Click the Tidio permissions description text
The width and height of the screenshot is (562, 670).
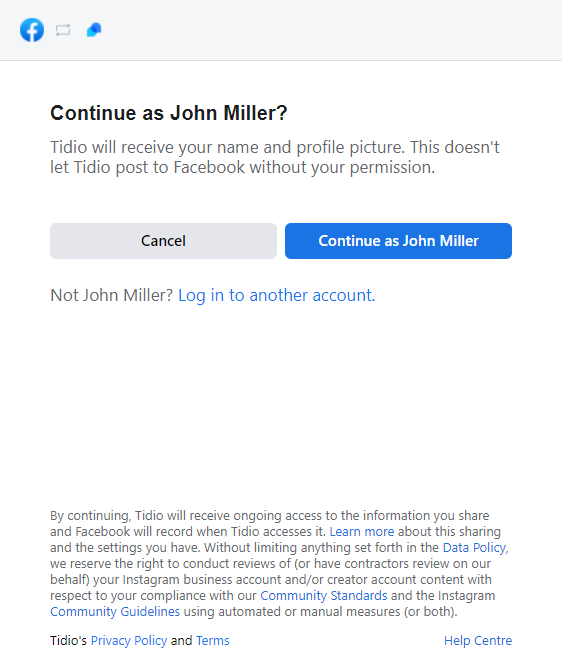275,157
